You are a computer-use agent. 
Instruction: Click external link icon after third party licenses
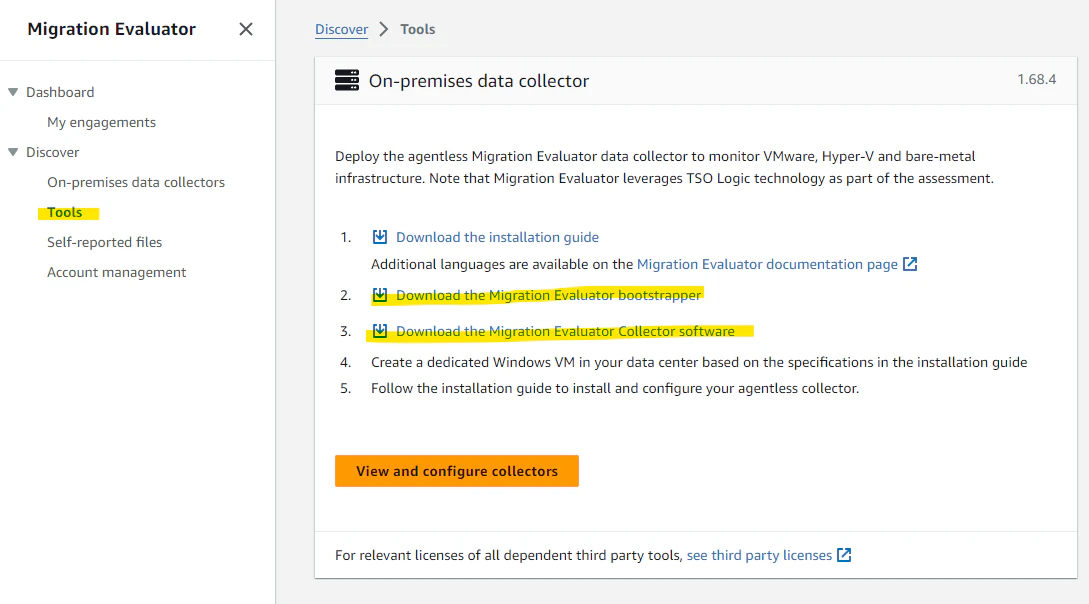tap(844, 555)
